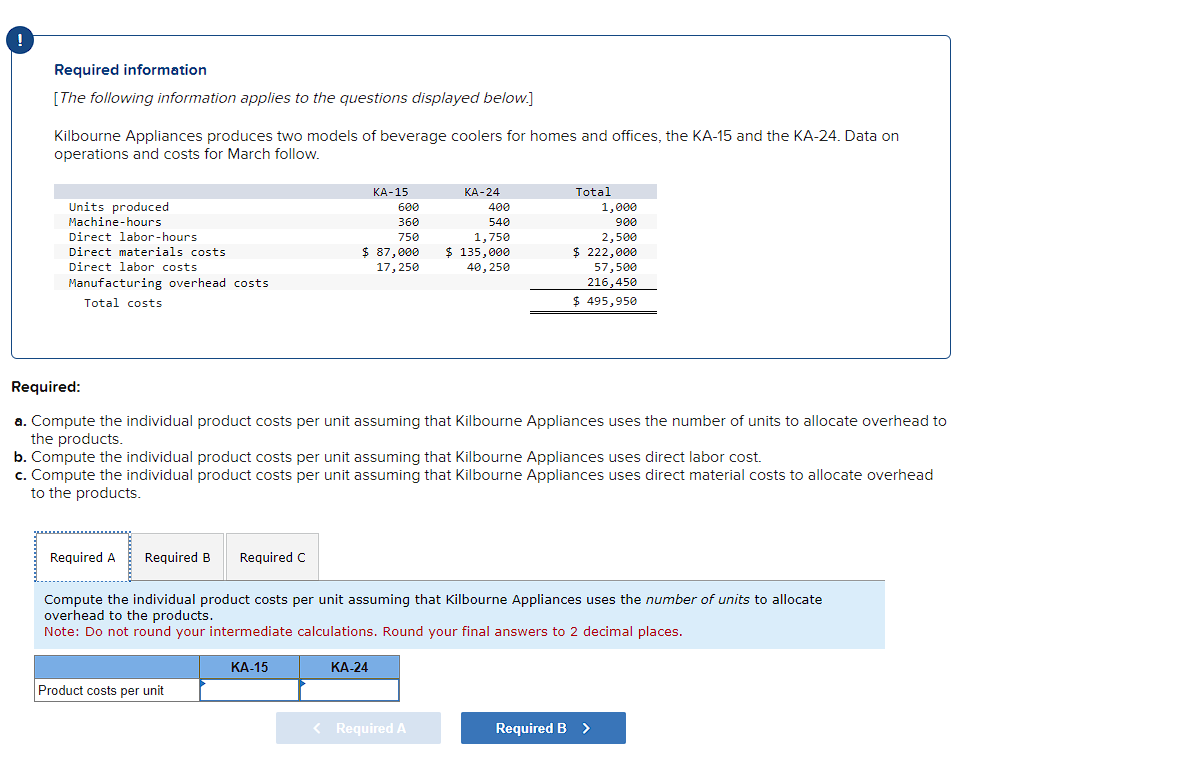Image resolution: width=1190 pixels, height=777 pixels.
Task: Click the 'Direct labor-hours' row label
Action: [133, 237]
